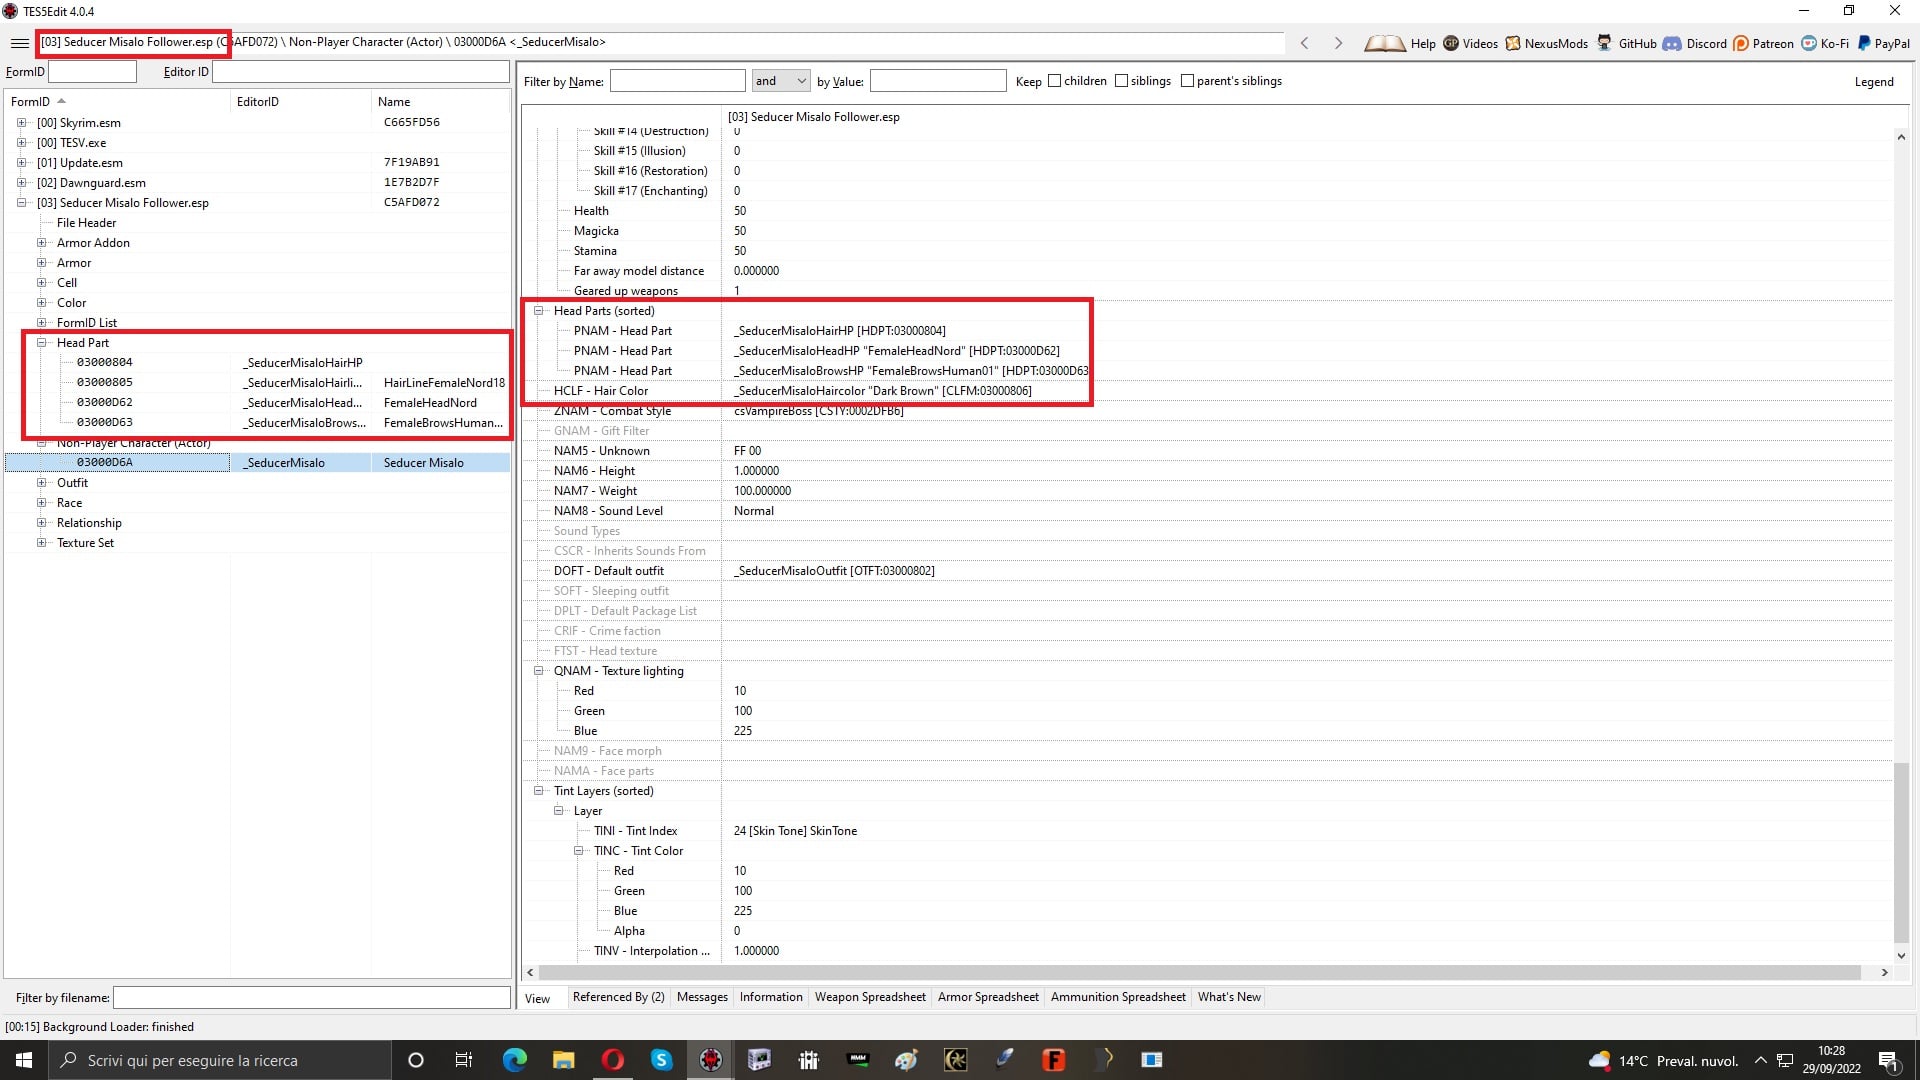Select the 03000D6A _SeducerMisalo NPC record
Viewport: 1920px width, 1080px height.
point(258,463)
